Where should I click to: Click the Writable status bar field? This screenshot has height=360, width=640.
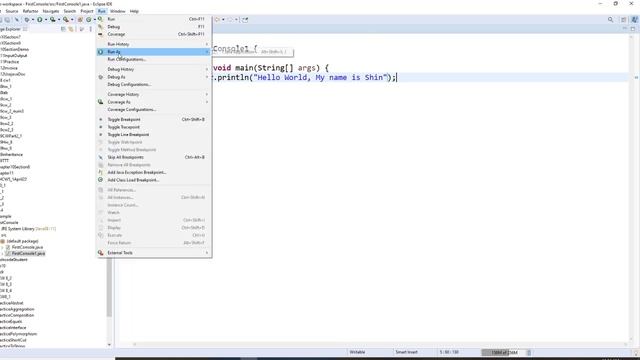click(357, 352)
